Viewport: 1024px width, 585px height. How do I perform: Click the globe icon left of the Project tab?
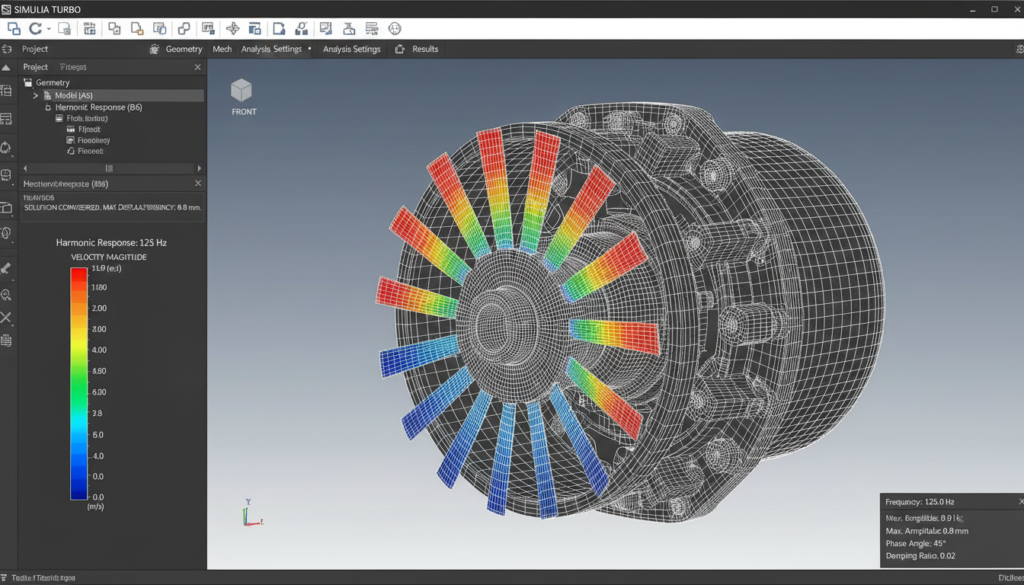(x=7, y=49)
